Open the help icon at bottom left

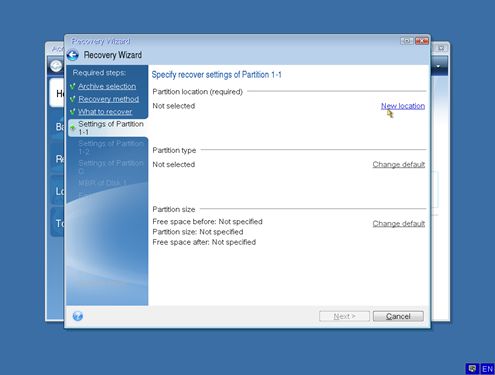(78, 316)
